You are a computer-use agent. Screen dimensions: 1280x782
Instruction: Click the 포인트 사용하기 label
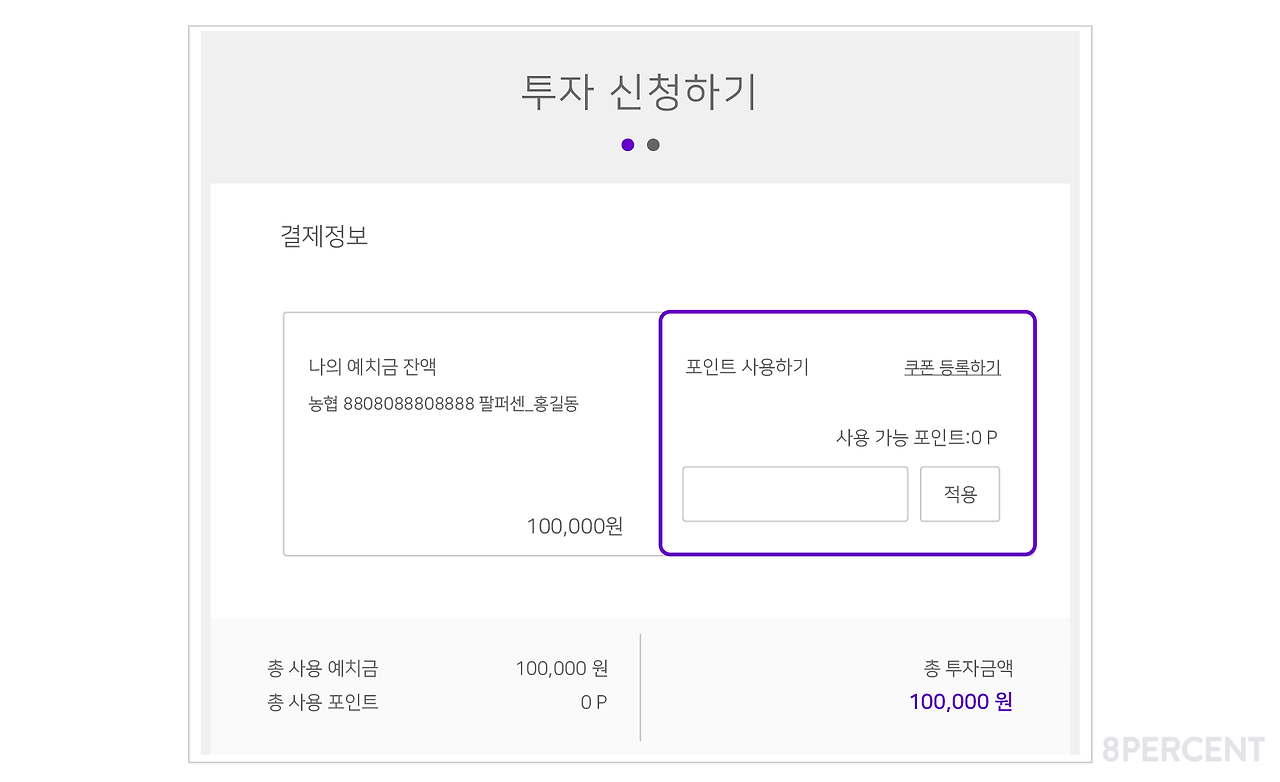coord(747,367)
